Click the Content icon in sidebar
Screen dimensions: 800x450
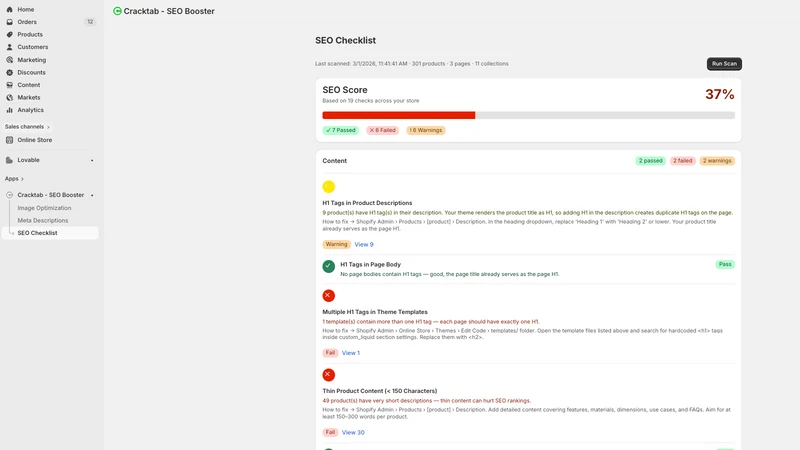pos(9,85)
